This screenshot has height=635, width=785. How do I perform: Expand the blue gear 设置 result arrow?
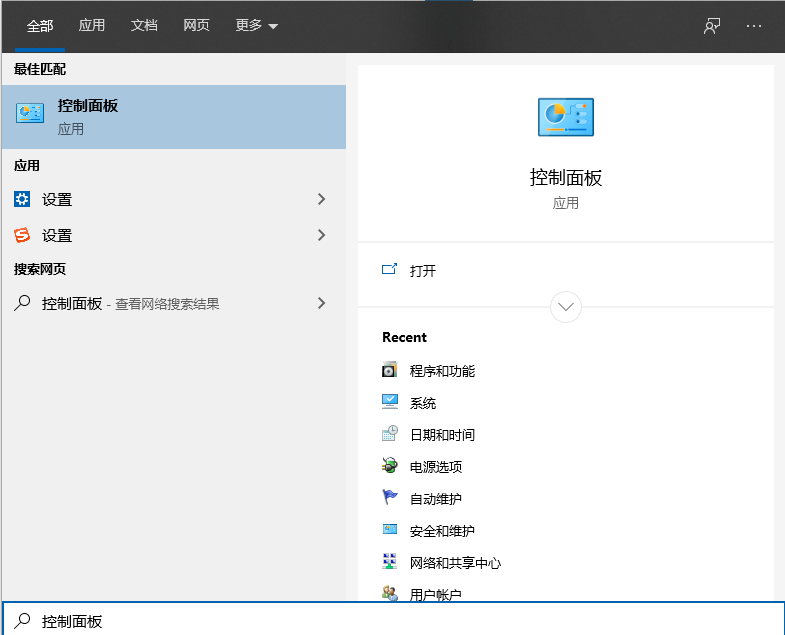point(321,199)
